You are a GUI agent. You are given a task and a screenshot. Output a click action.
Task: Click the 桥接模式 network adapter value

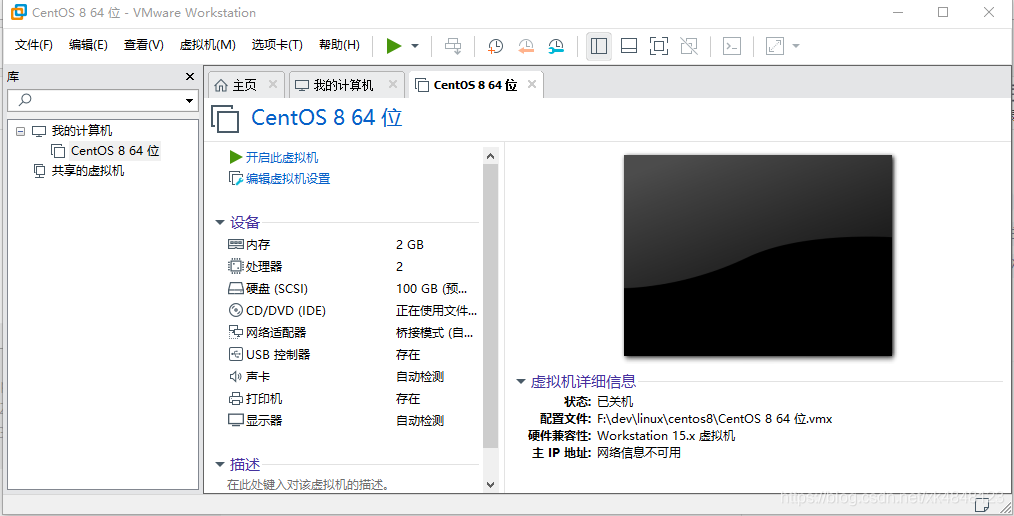pos(435,333)
